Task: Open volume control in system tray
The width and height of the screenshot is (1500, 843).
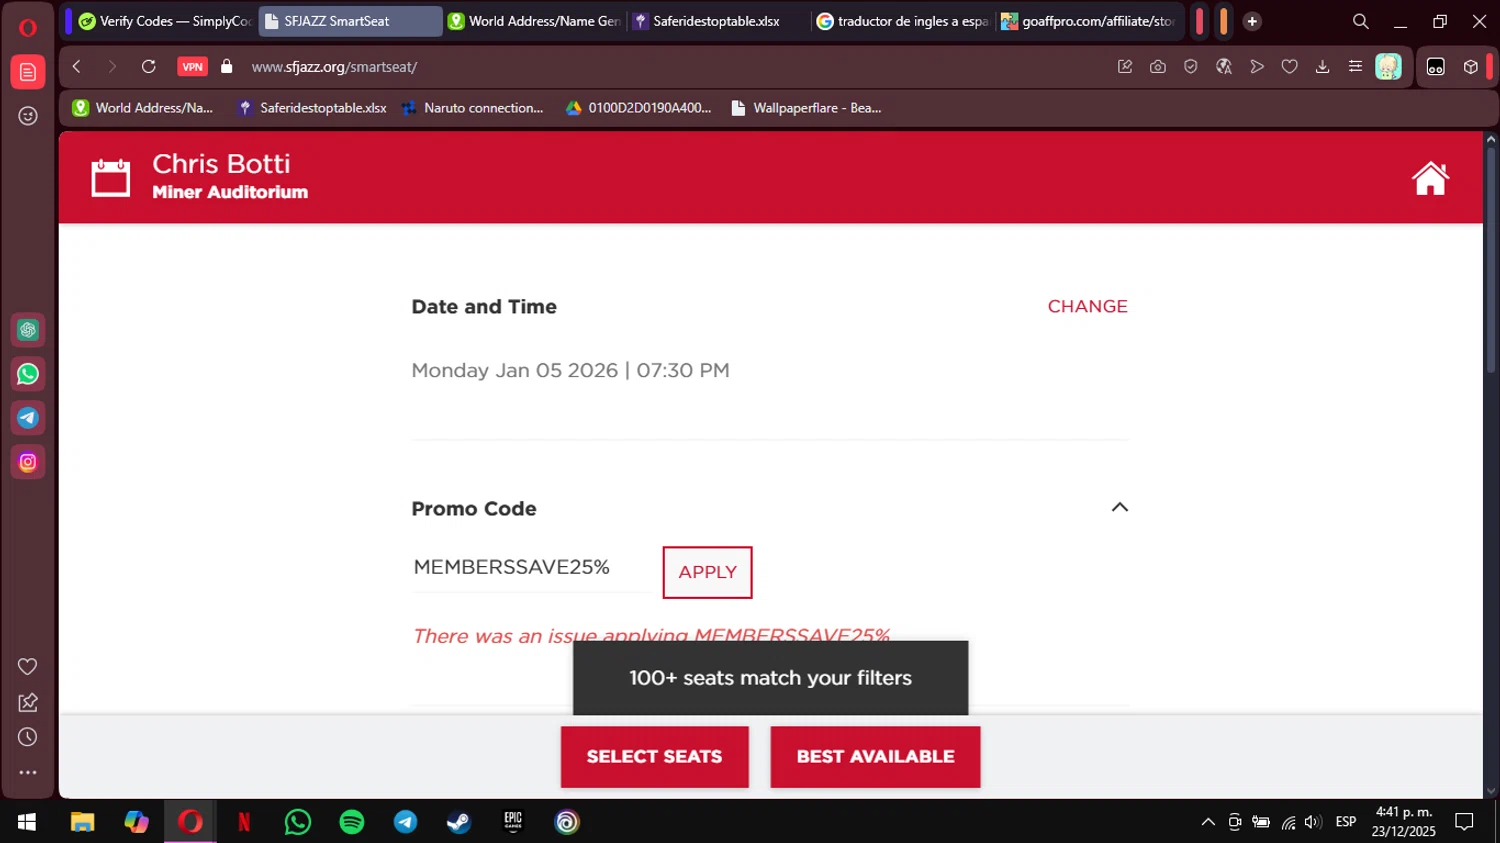Action: (x=1313, y=822)
